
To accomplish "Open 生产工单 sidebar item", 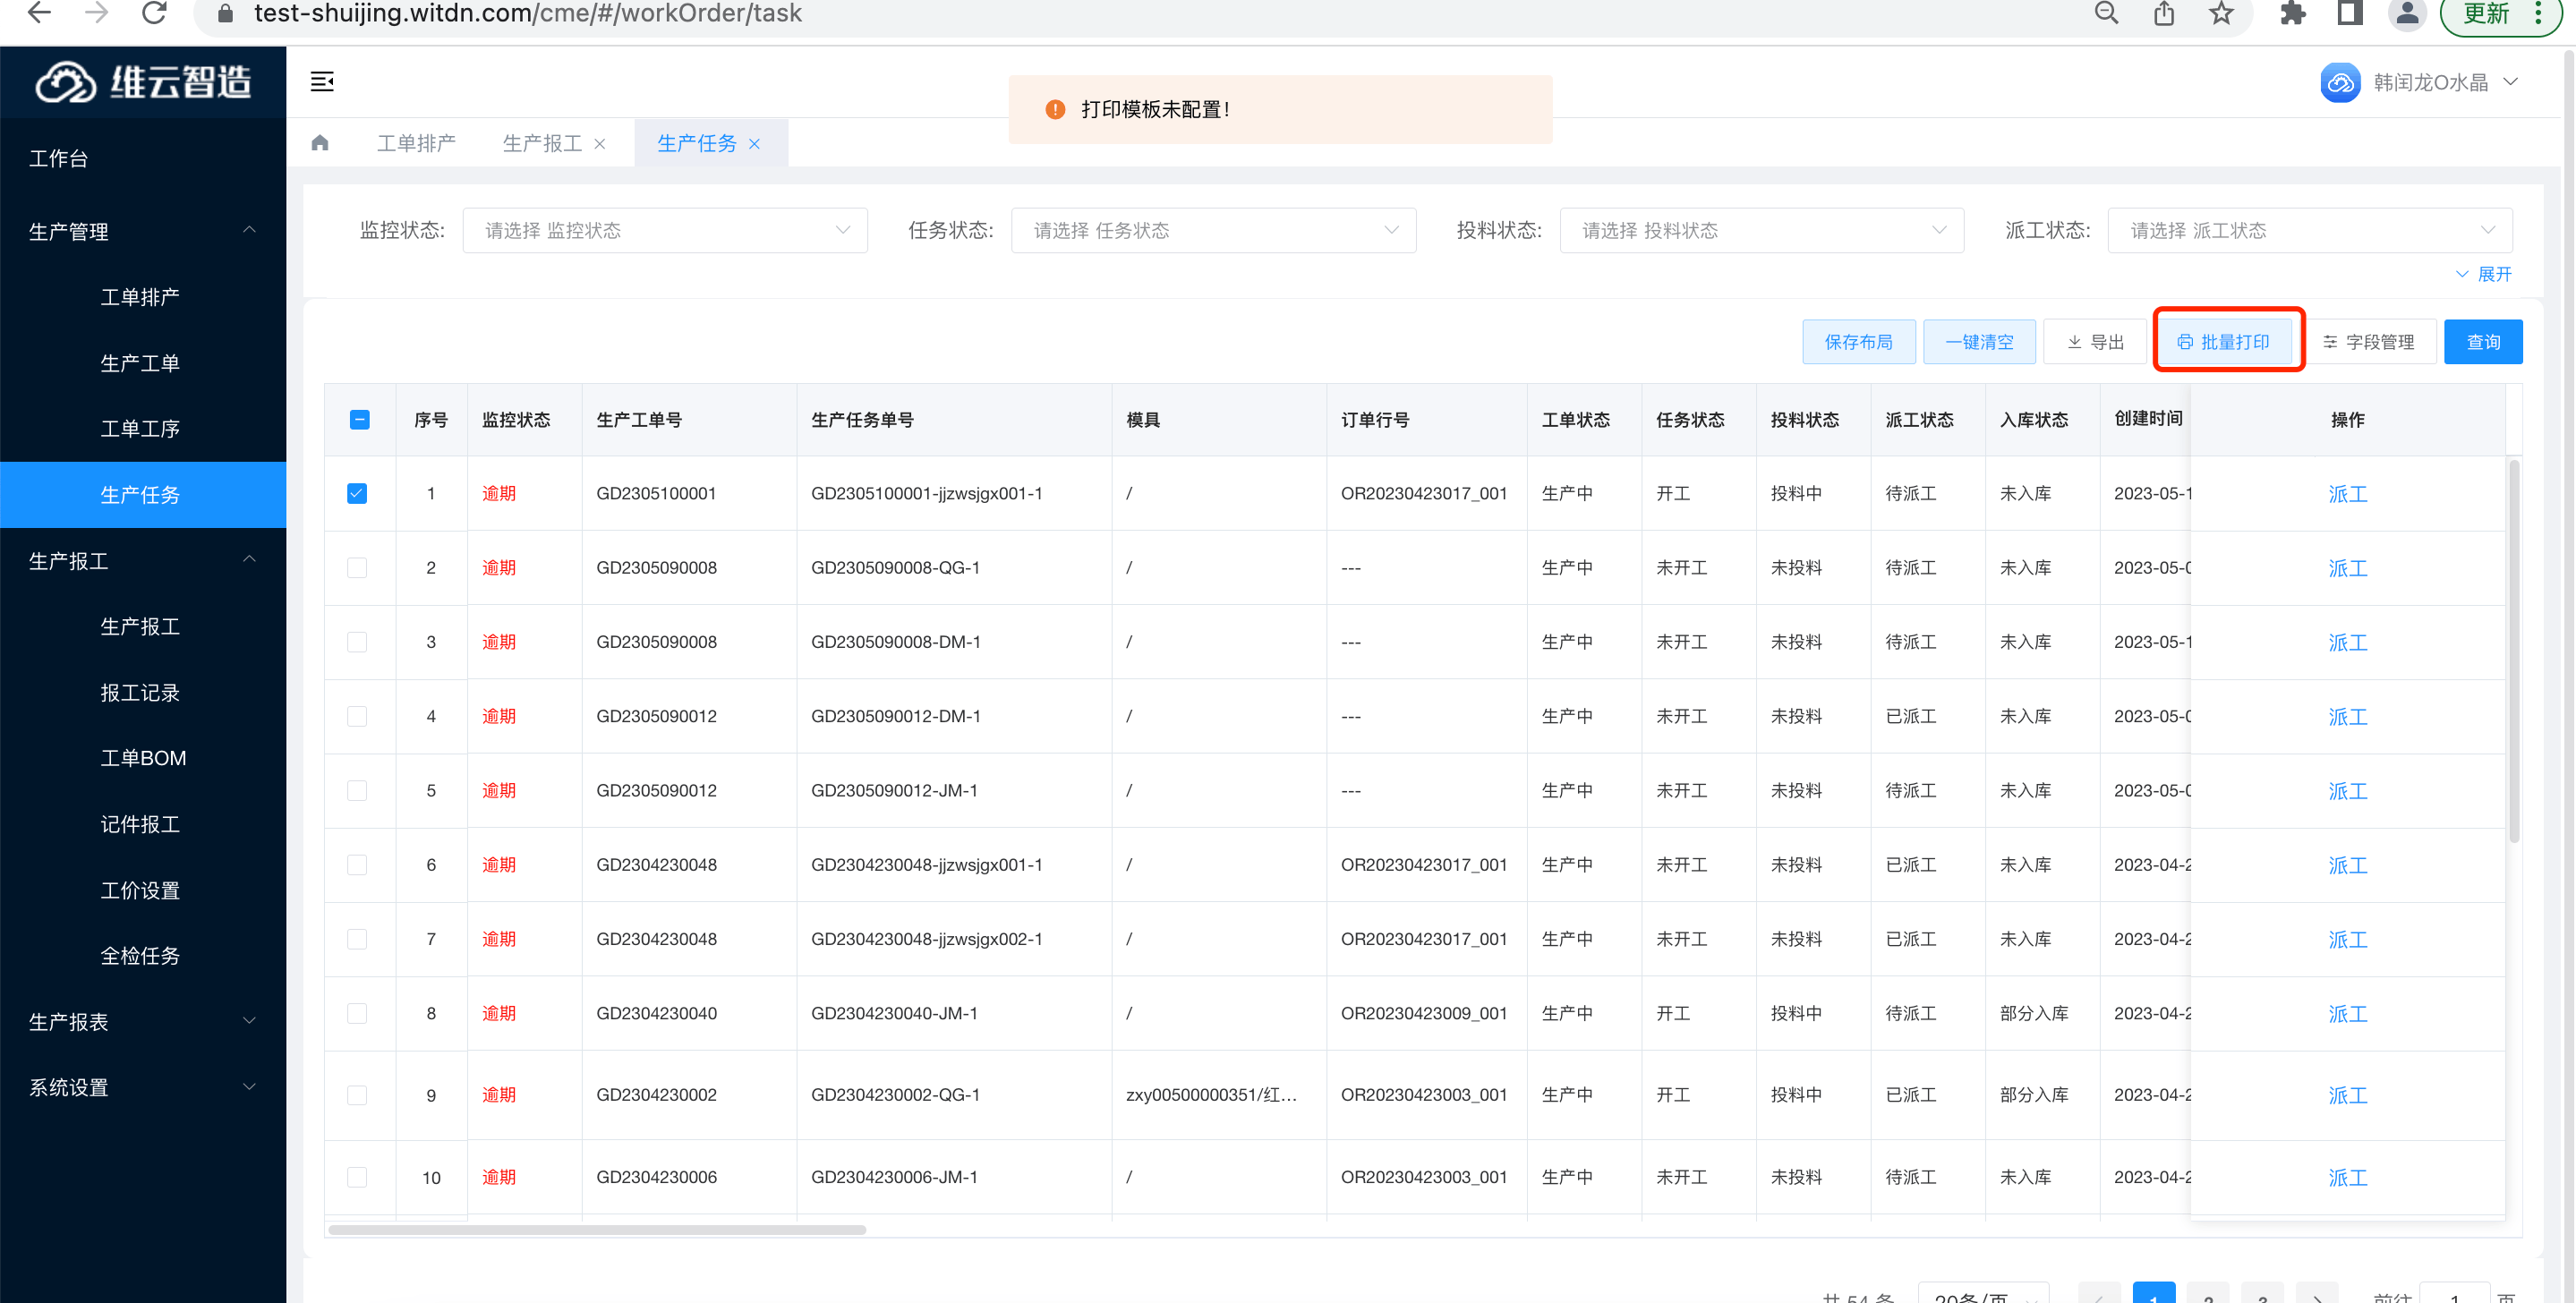I will pos(143,363).
